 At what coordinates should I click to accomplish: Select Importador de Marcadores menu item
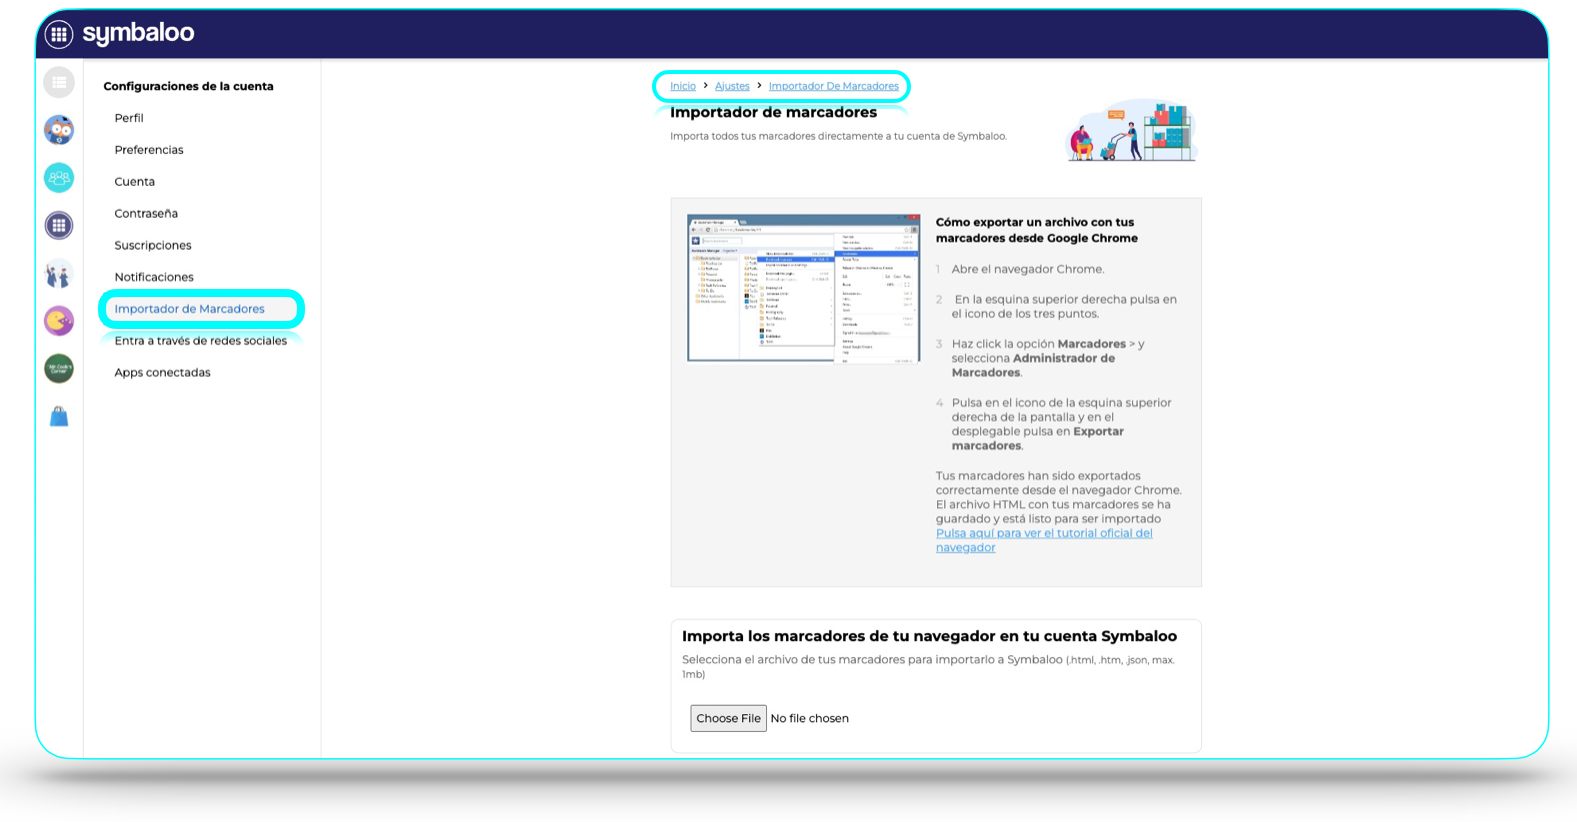point(190,309)
